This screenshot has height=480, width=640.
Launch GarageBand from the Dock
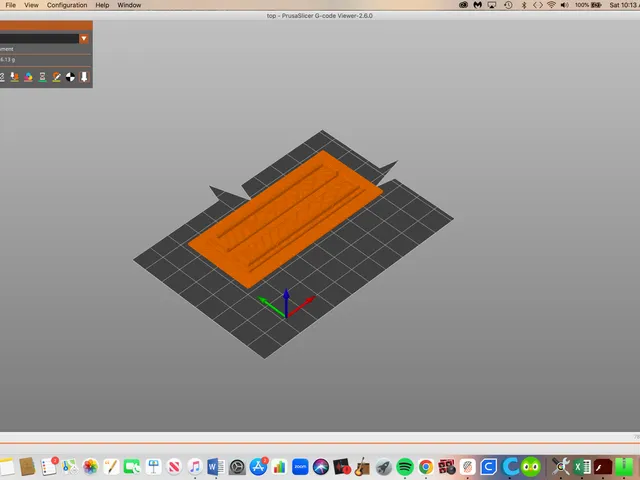click(362, 467)
